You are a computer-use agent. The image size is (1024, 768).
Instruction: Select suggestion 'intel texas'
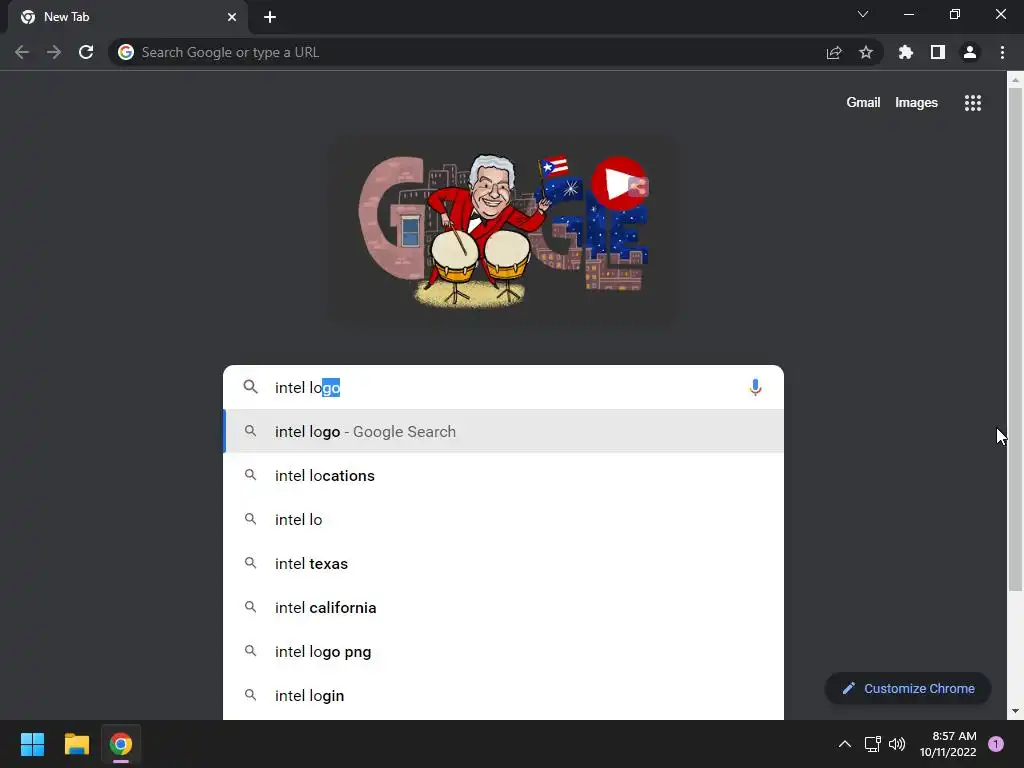504,563
